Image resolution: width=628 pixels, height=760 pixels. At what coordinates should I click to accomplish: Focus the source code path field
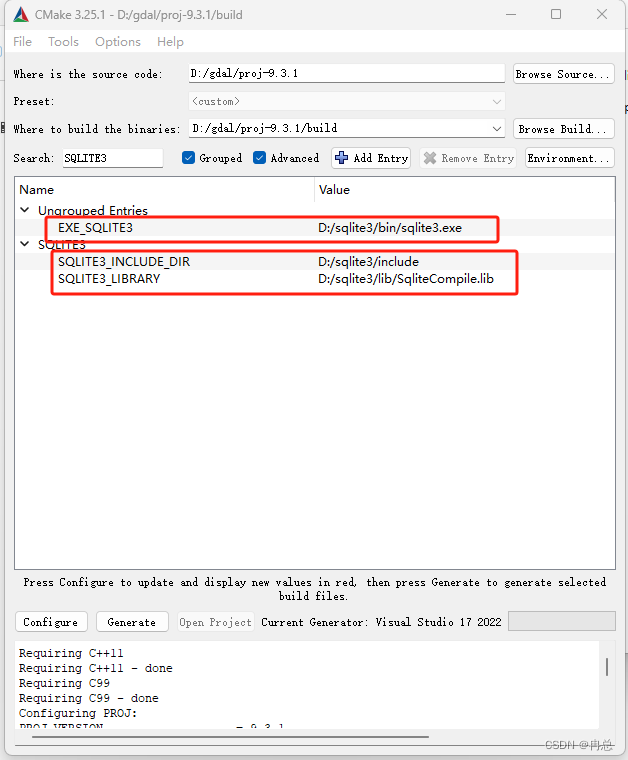point(346,74)
